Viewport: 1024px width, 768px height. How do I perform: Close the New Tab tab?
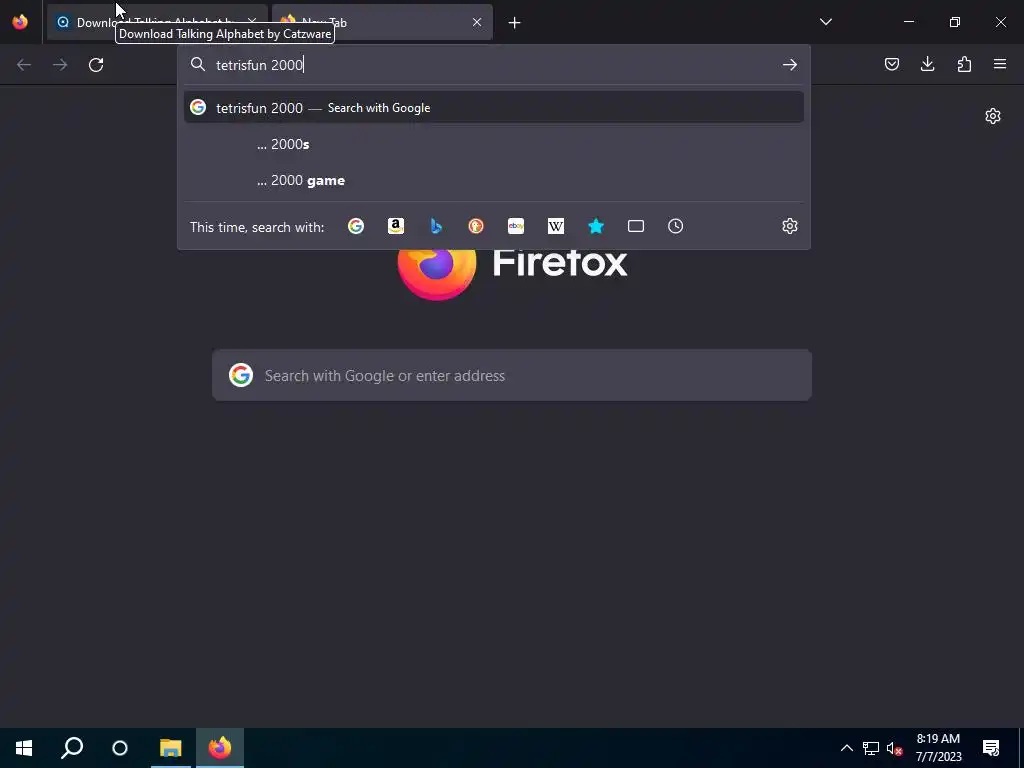pos(477,22)
